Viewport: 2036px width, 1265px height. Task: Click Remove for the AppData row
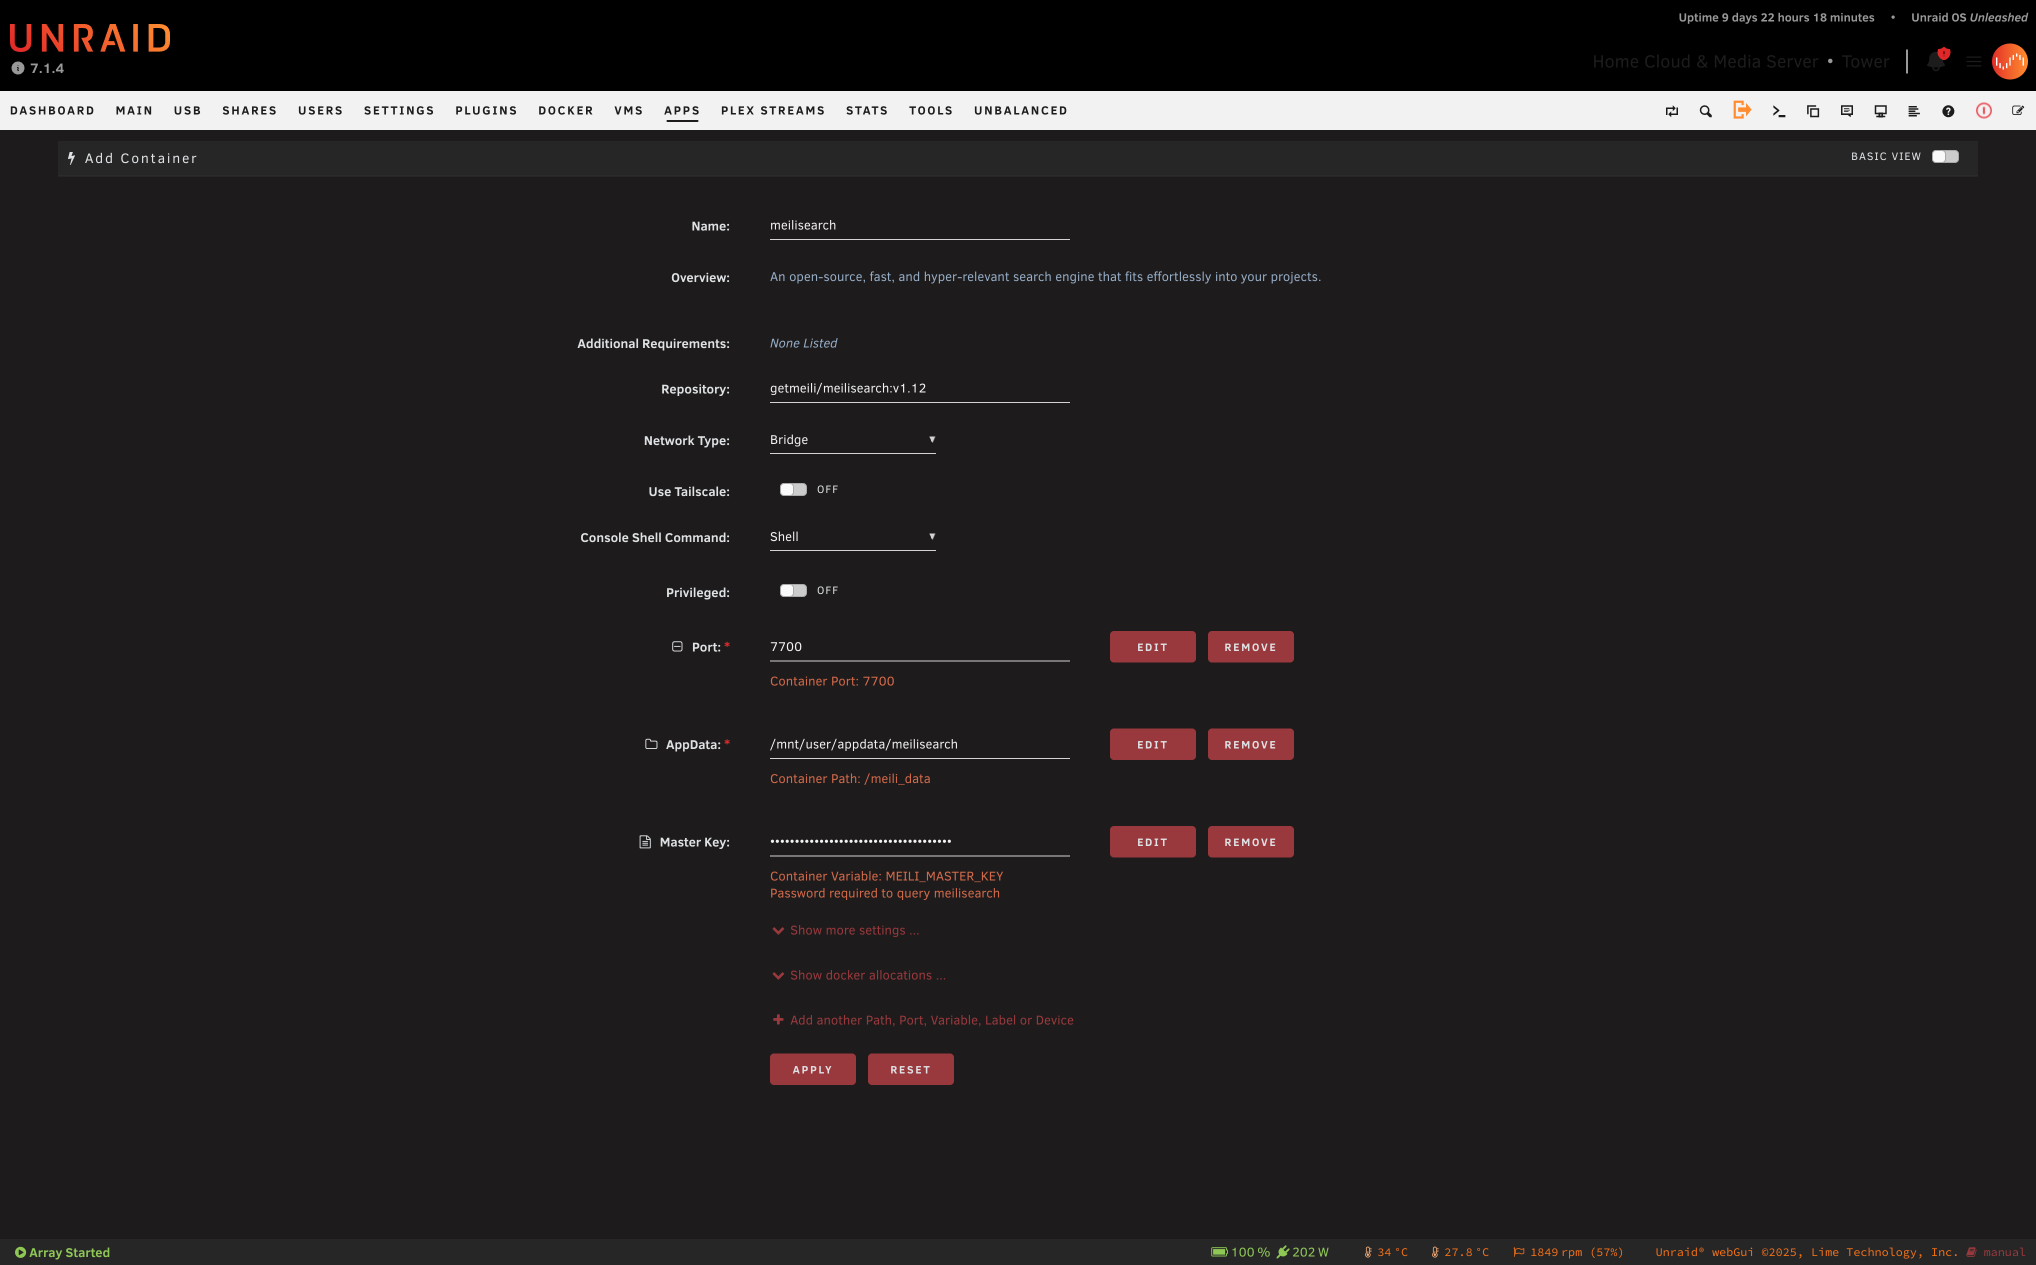[x=1251, y=744]
